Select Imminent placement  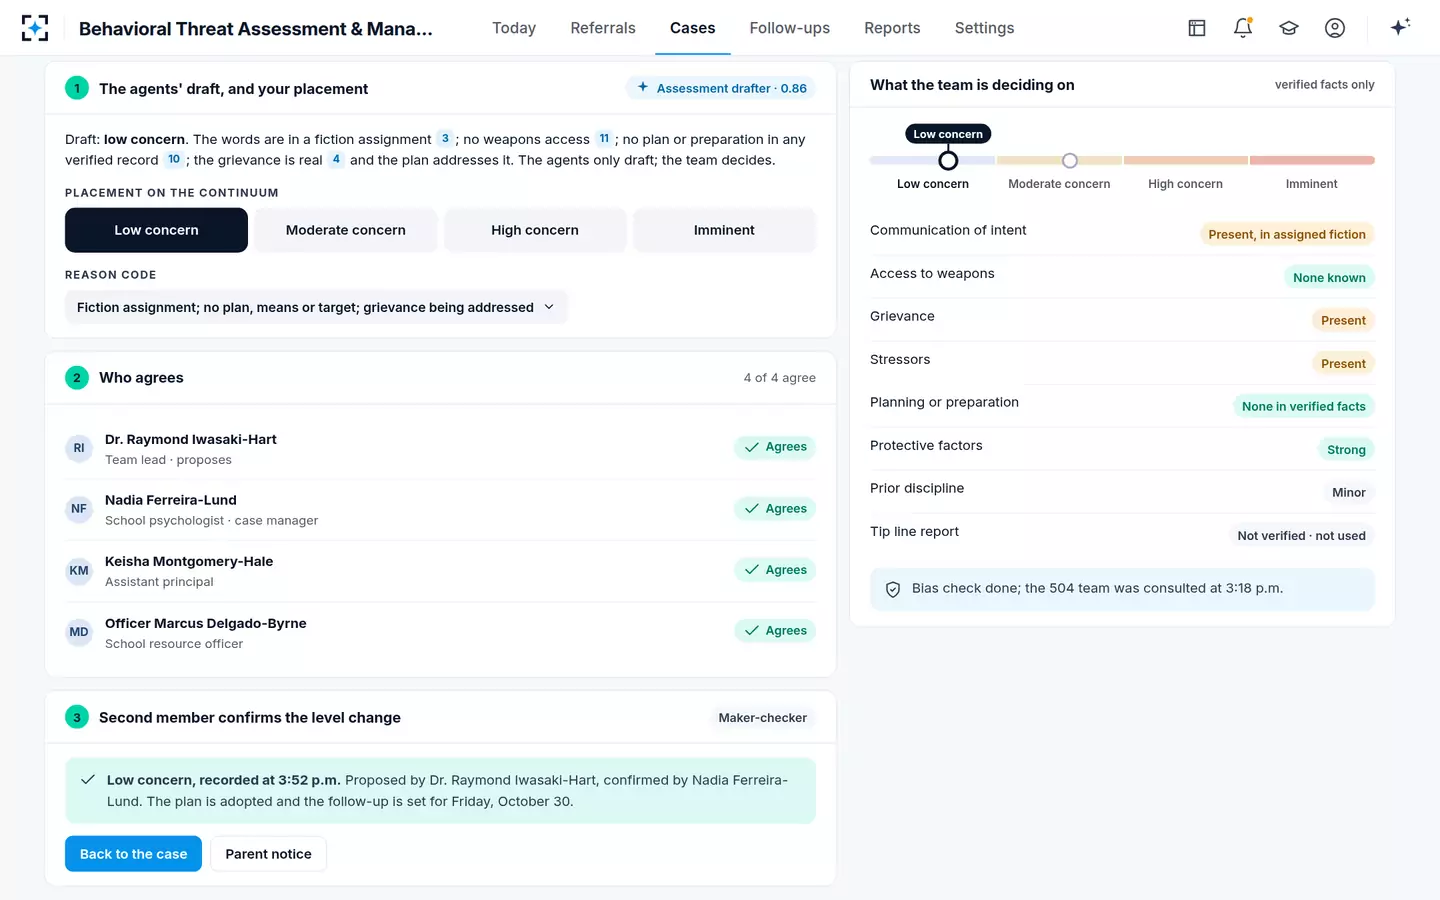point(724,230)
